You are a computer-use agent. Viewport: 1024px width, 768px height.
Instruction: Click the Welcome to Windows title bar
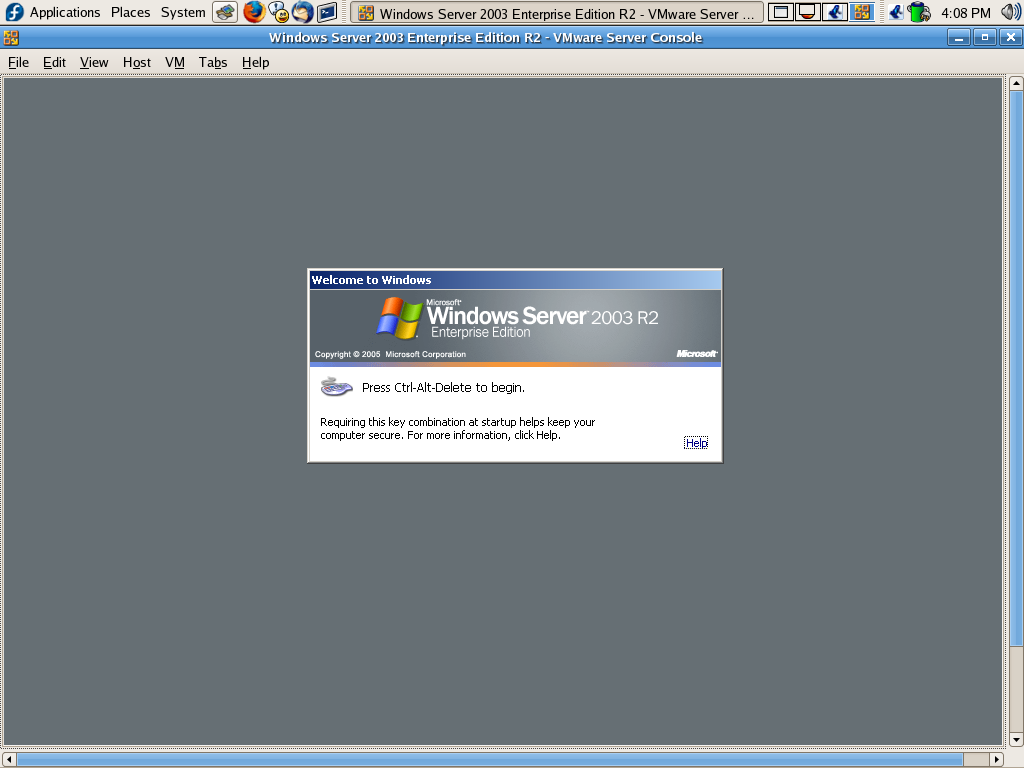(x=515, y=280)
